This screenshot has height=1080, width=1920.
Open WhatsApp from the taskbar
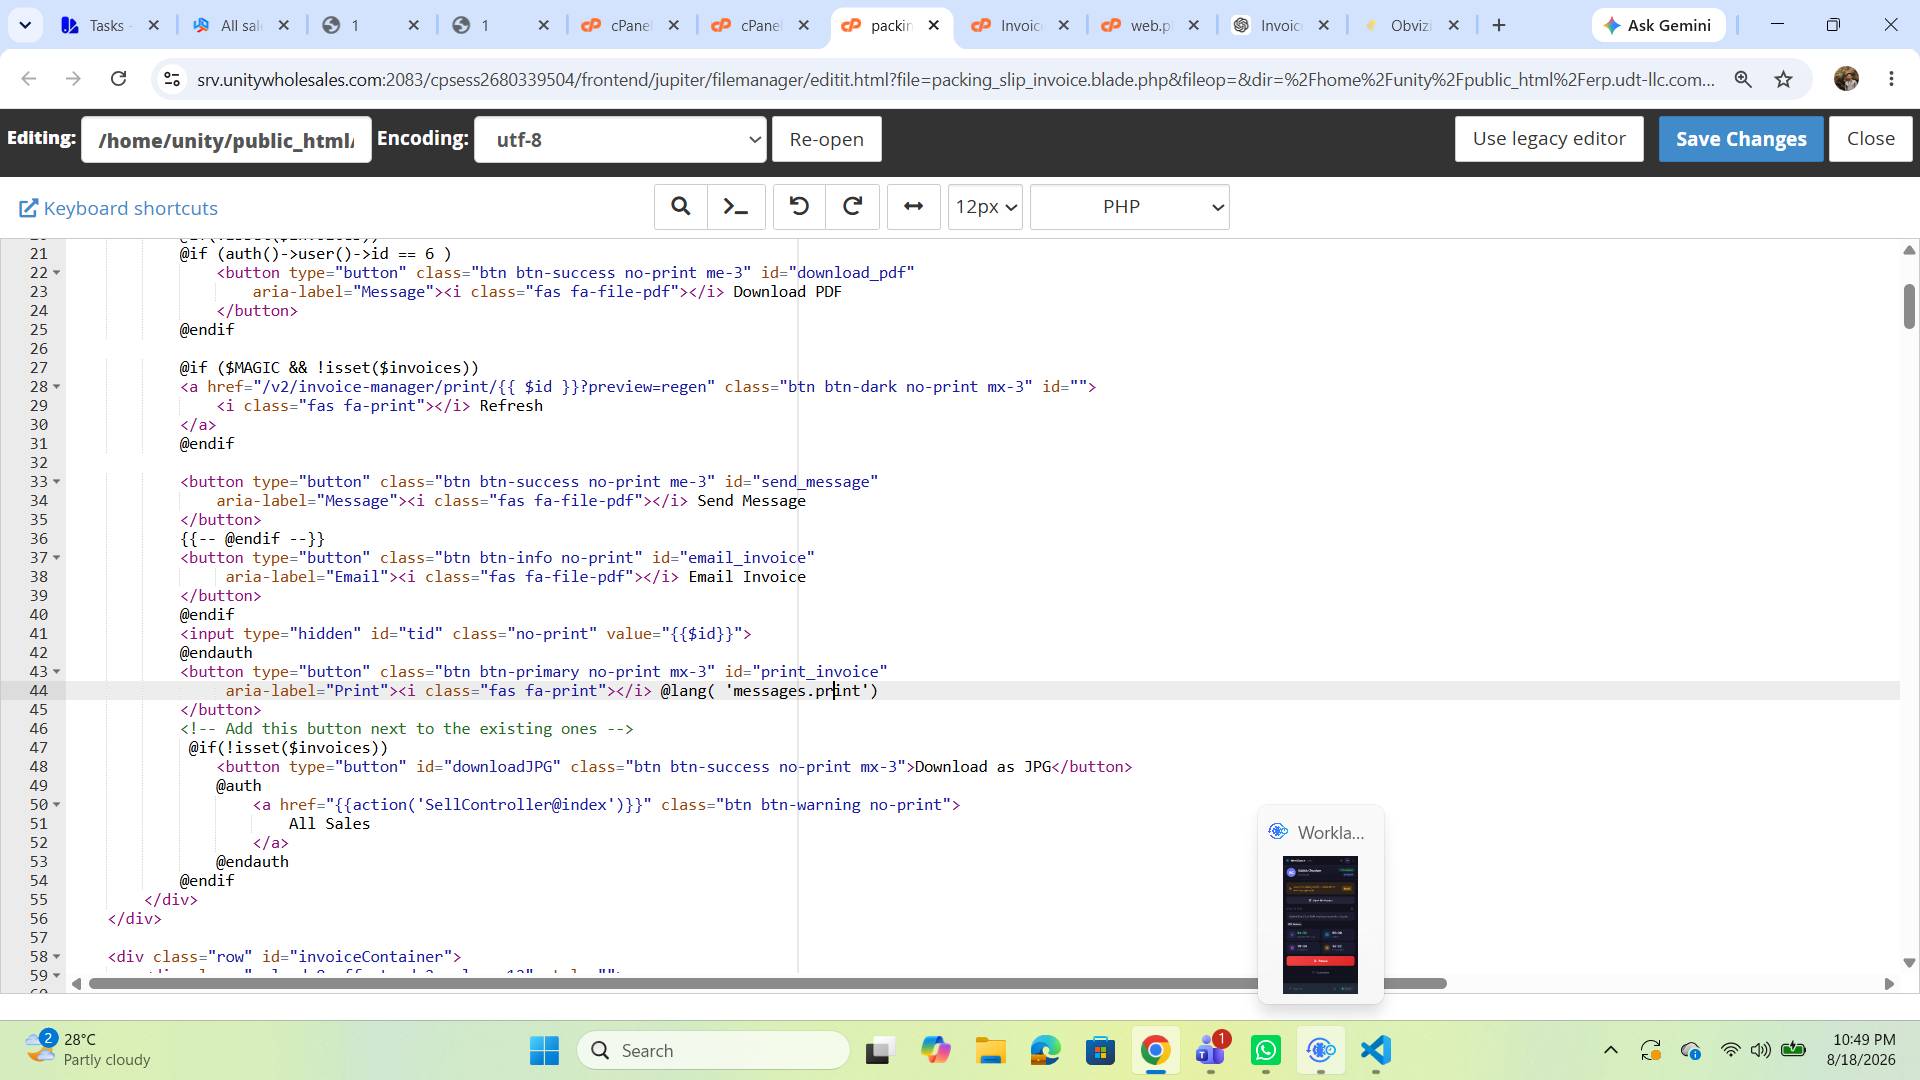click(1265, 1051)
